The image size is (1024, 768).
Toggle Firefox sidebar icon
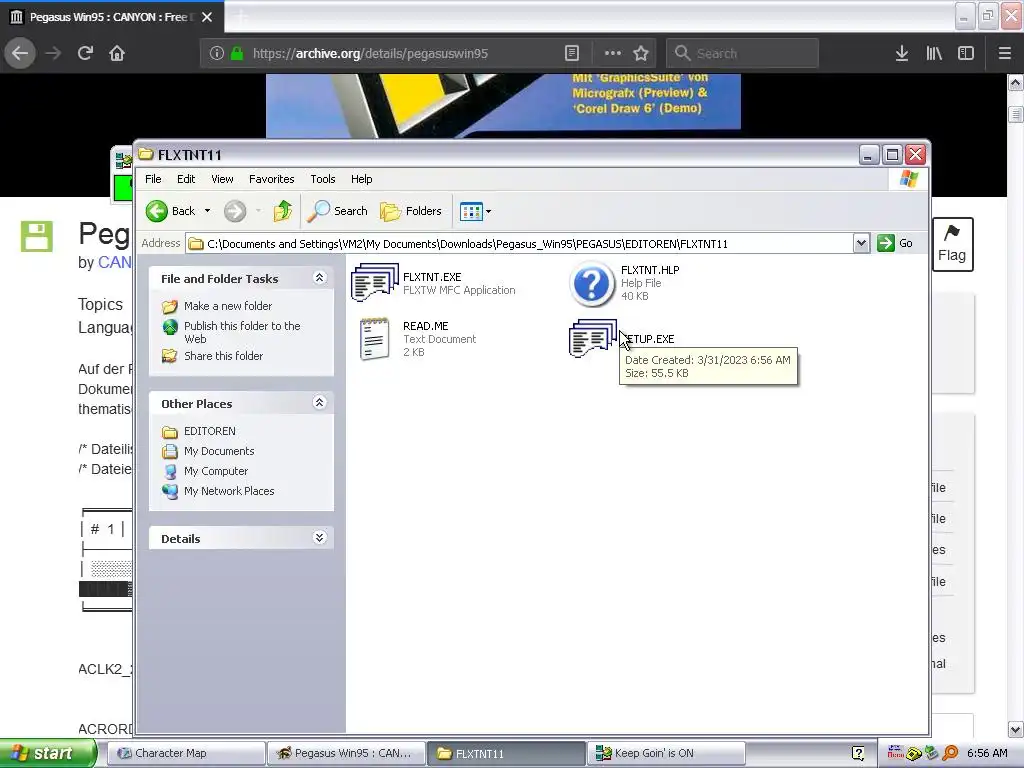point(966,53)
